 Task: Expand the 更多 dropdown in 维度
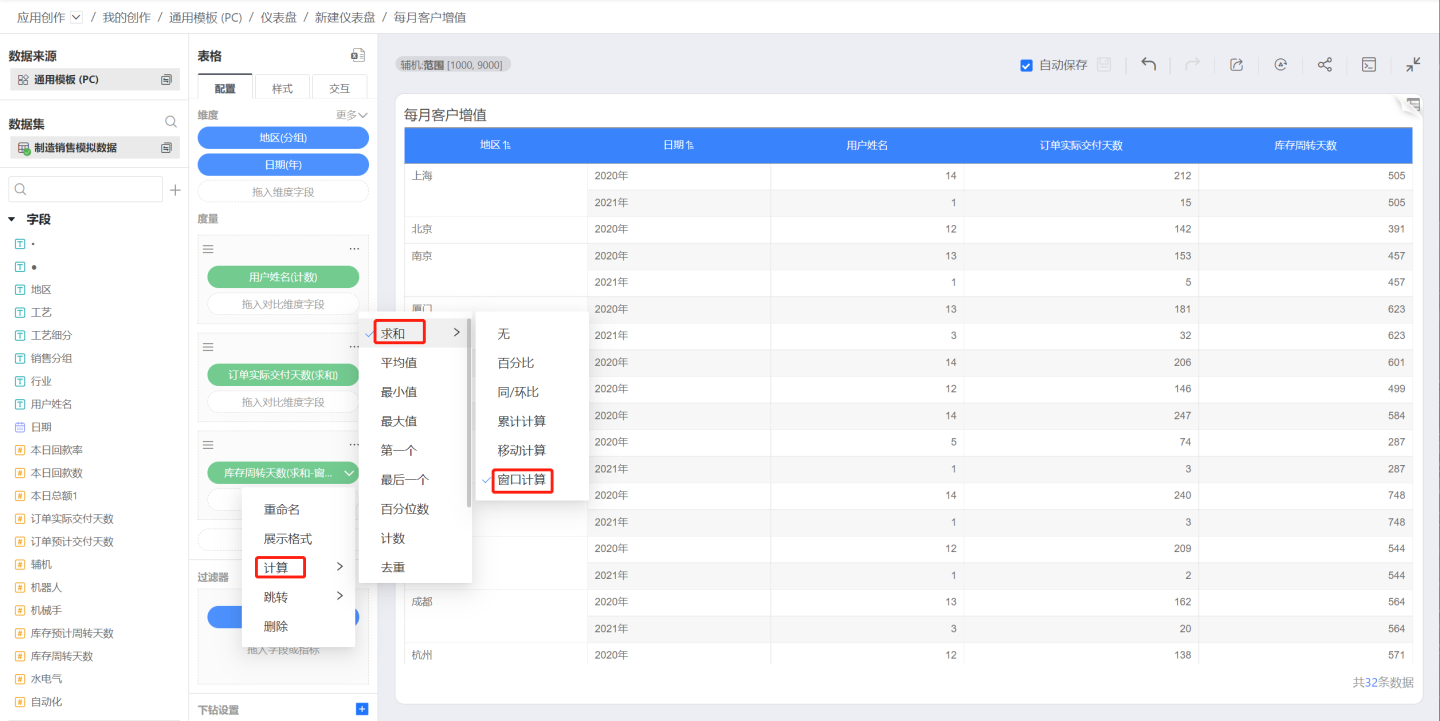352,115
